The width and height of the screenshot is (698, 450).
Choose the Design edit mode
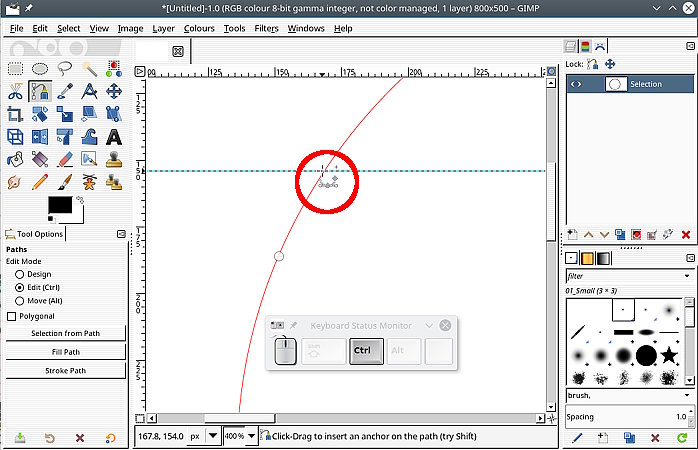pos(19,274)
